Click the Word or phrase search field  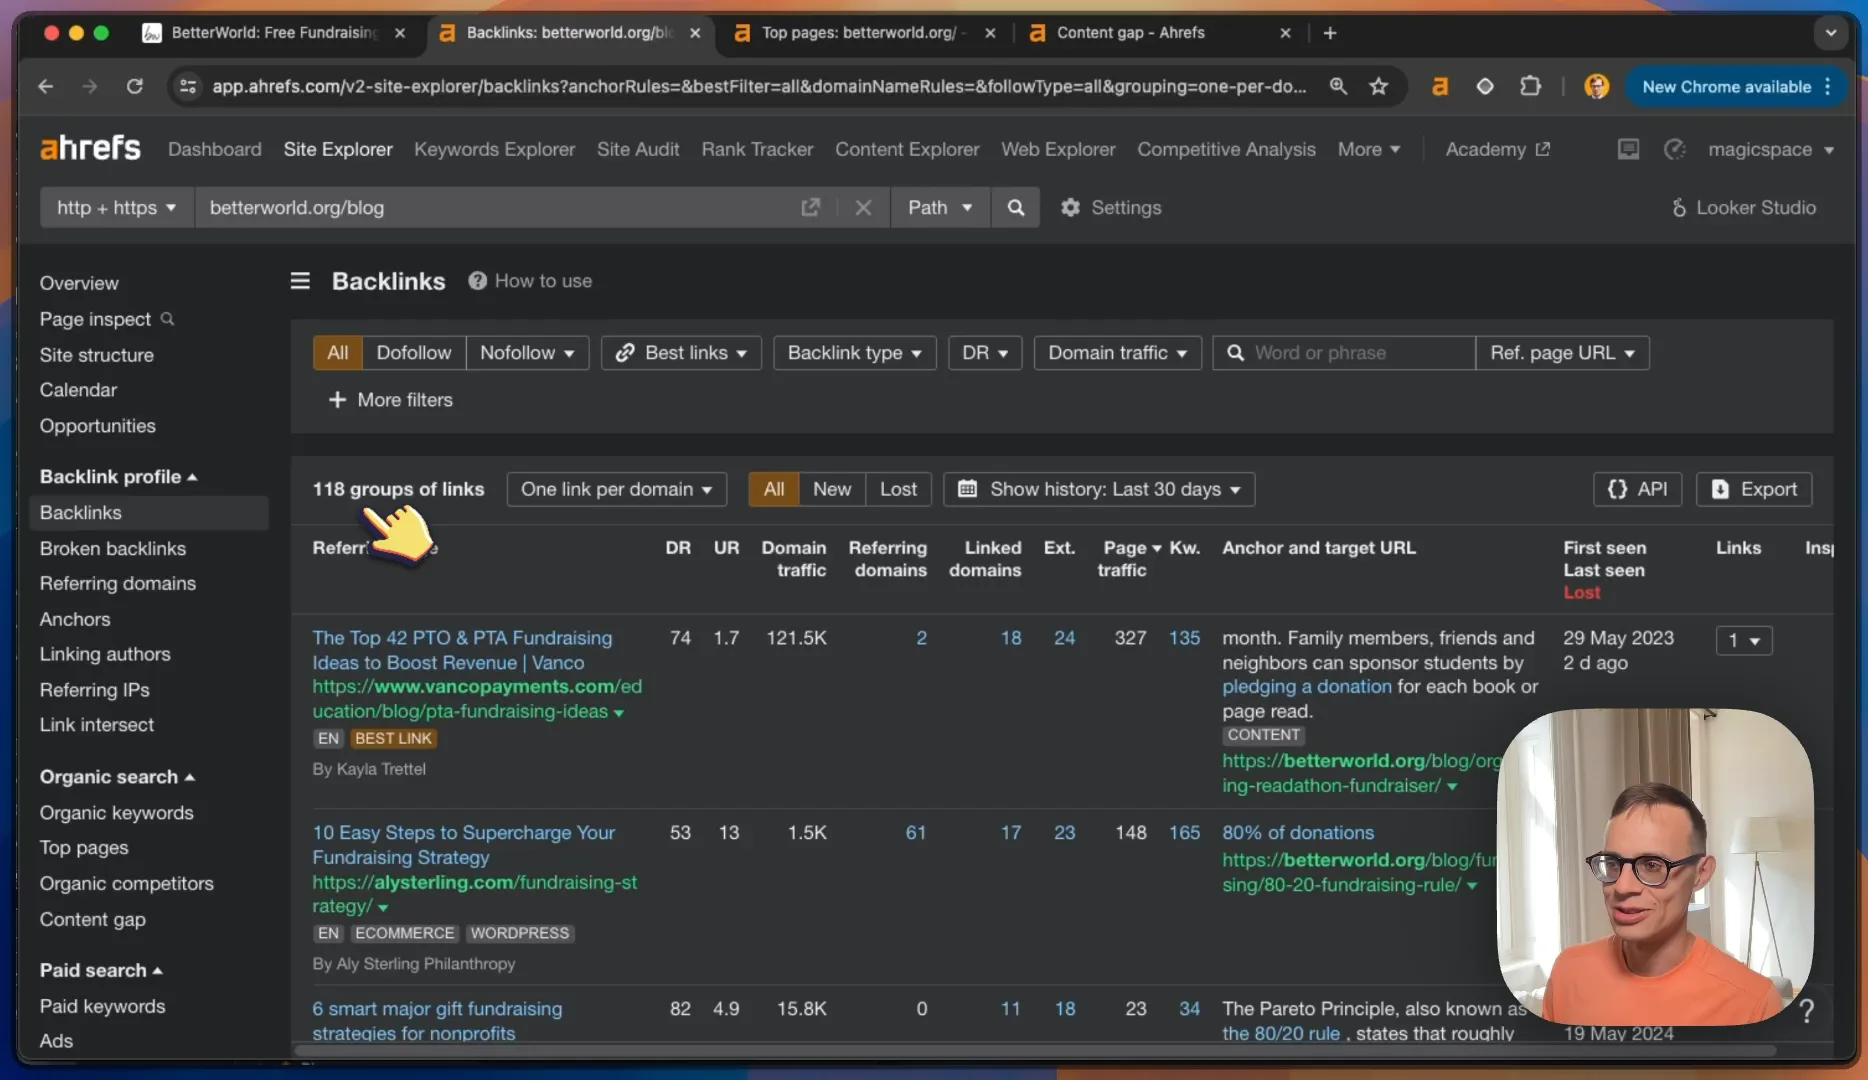1344,352
